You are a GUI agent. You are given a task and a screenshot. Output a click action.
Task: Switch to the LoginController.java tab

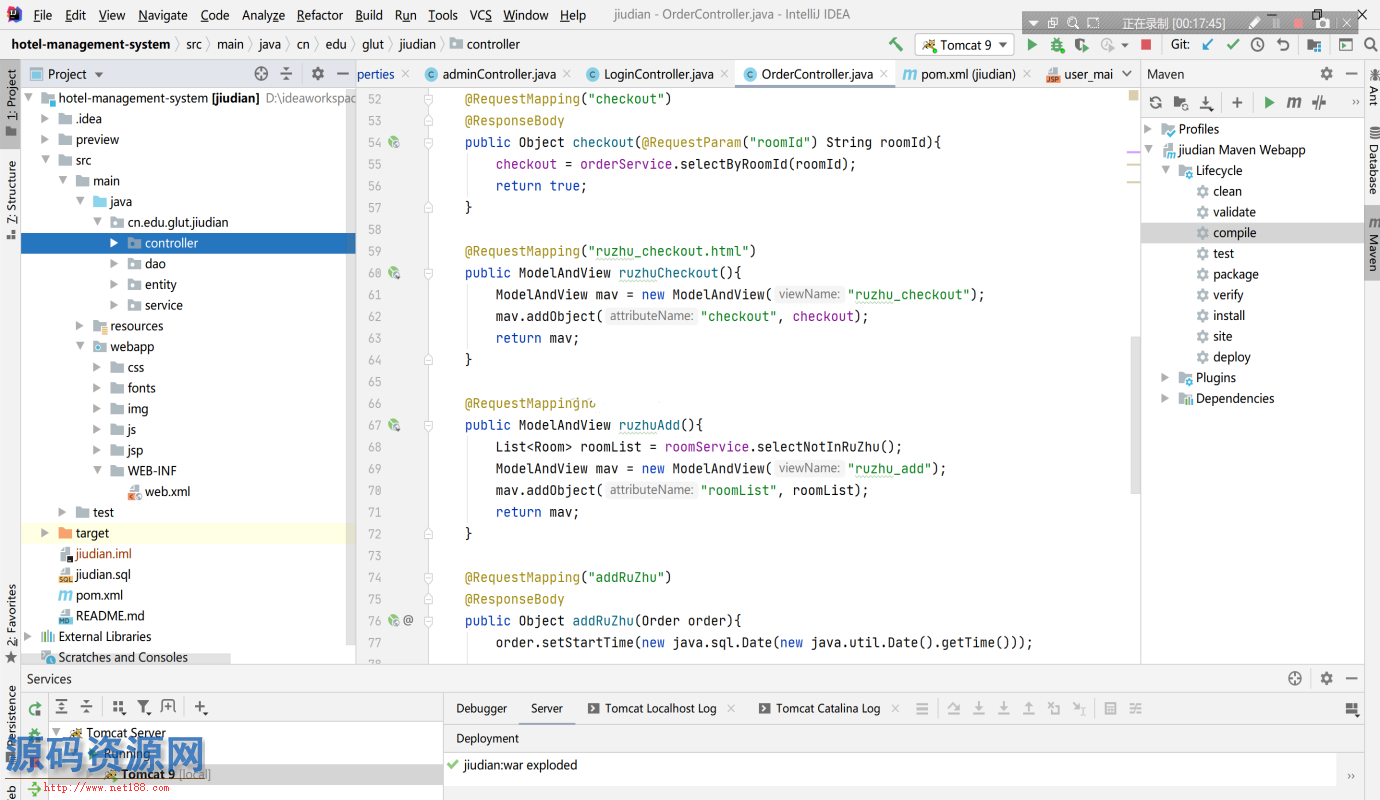[x=658, y=74]
